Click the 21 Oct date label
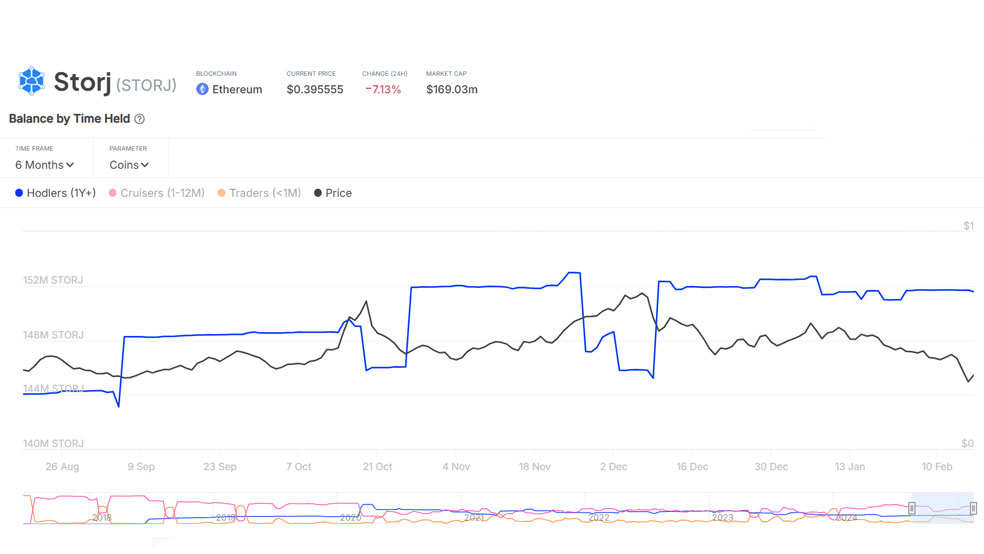984x554 pixels. point(377,467)
